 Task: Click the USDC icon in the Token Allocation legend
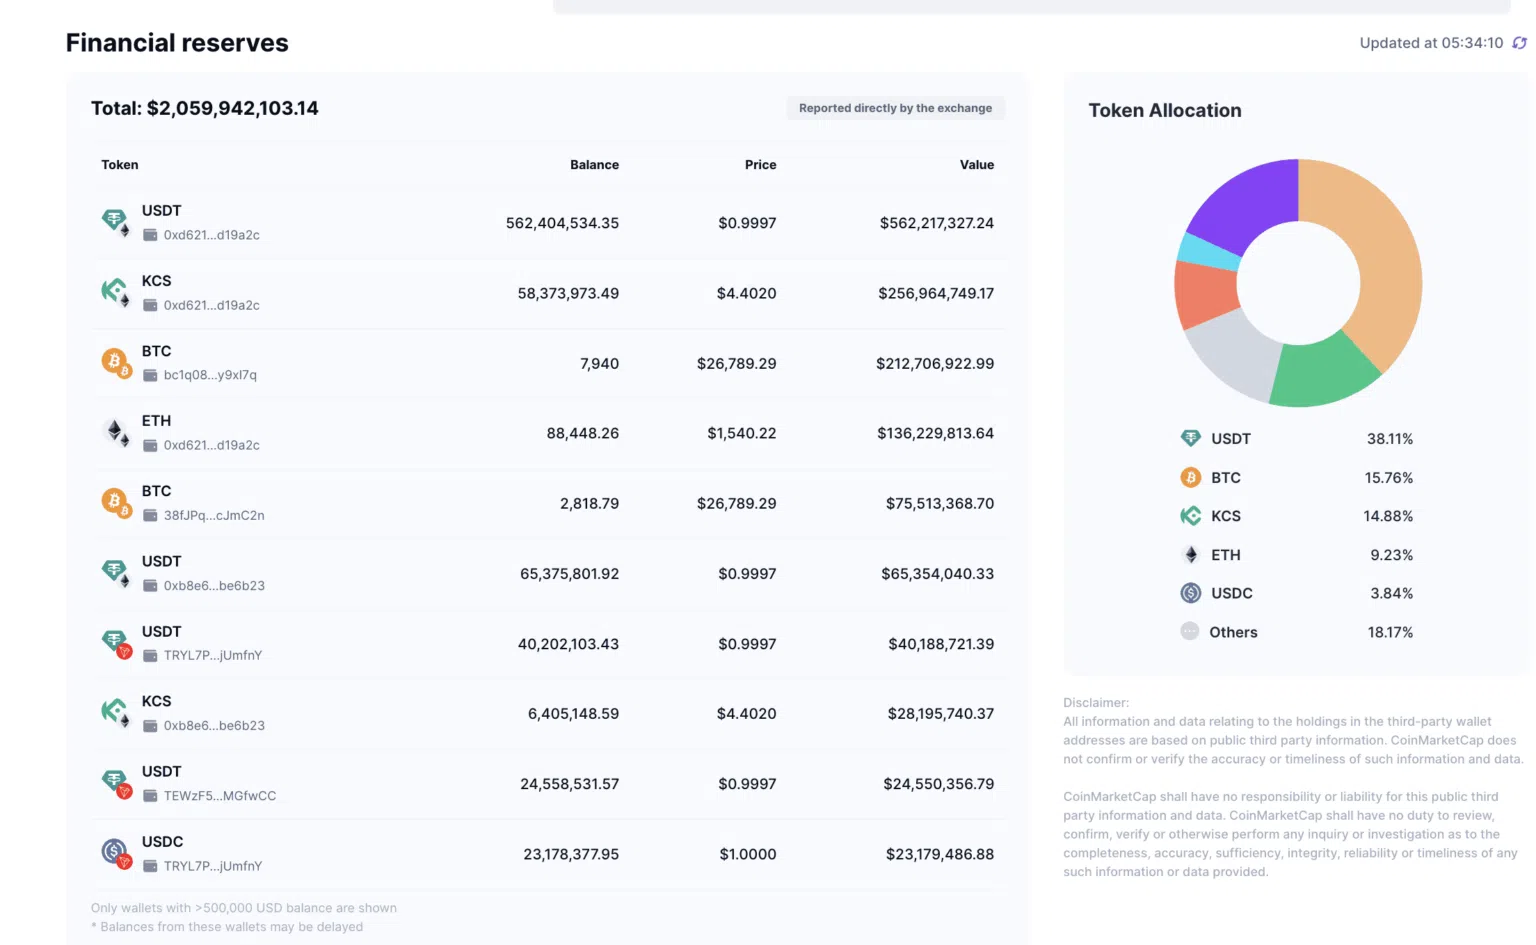(1190, 593)
